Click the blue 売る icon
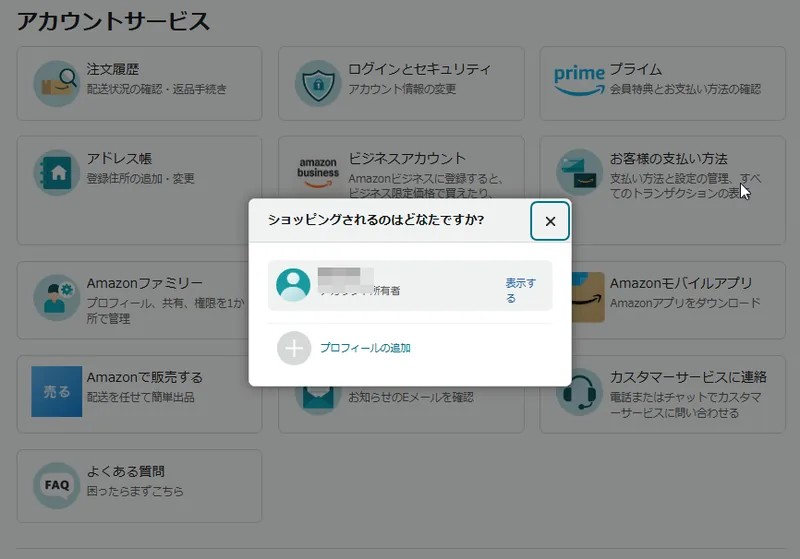 point(57,391)
